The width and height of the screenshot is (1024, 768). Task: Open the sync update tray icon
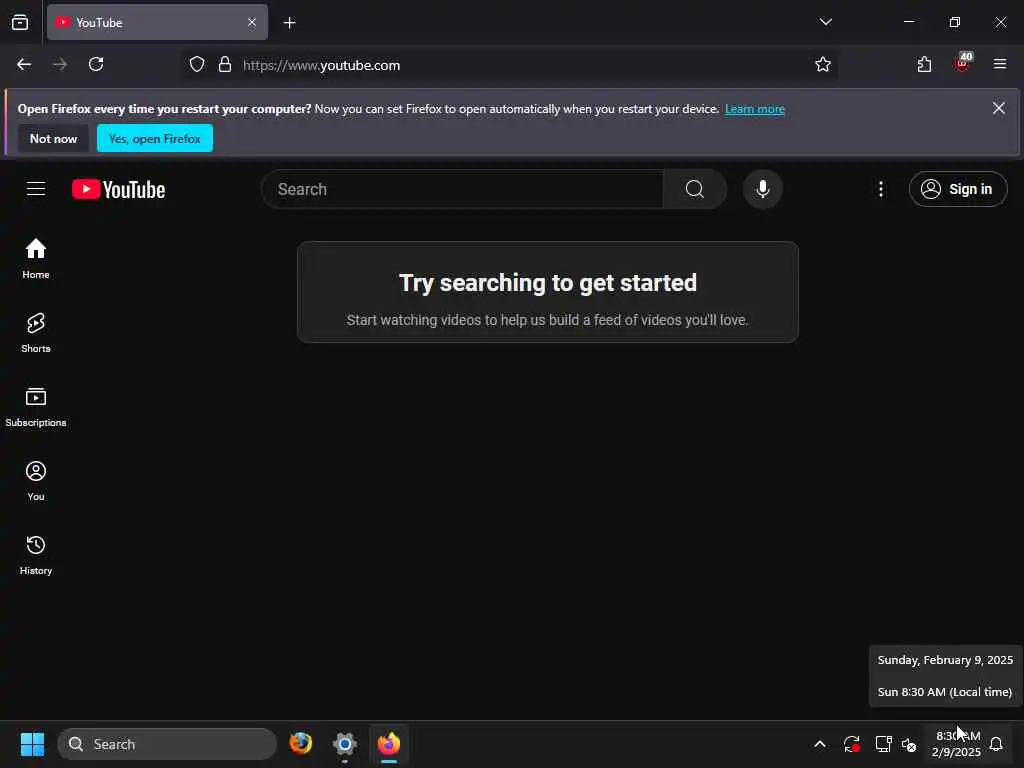(852, 744)
